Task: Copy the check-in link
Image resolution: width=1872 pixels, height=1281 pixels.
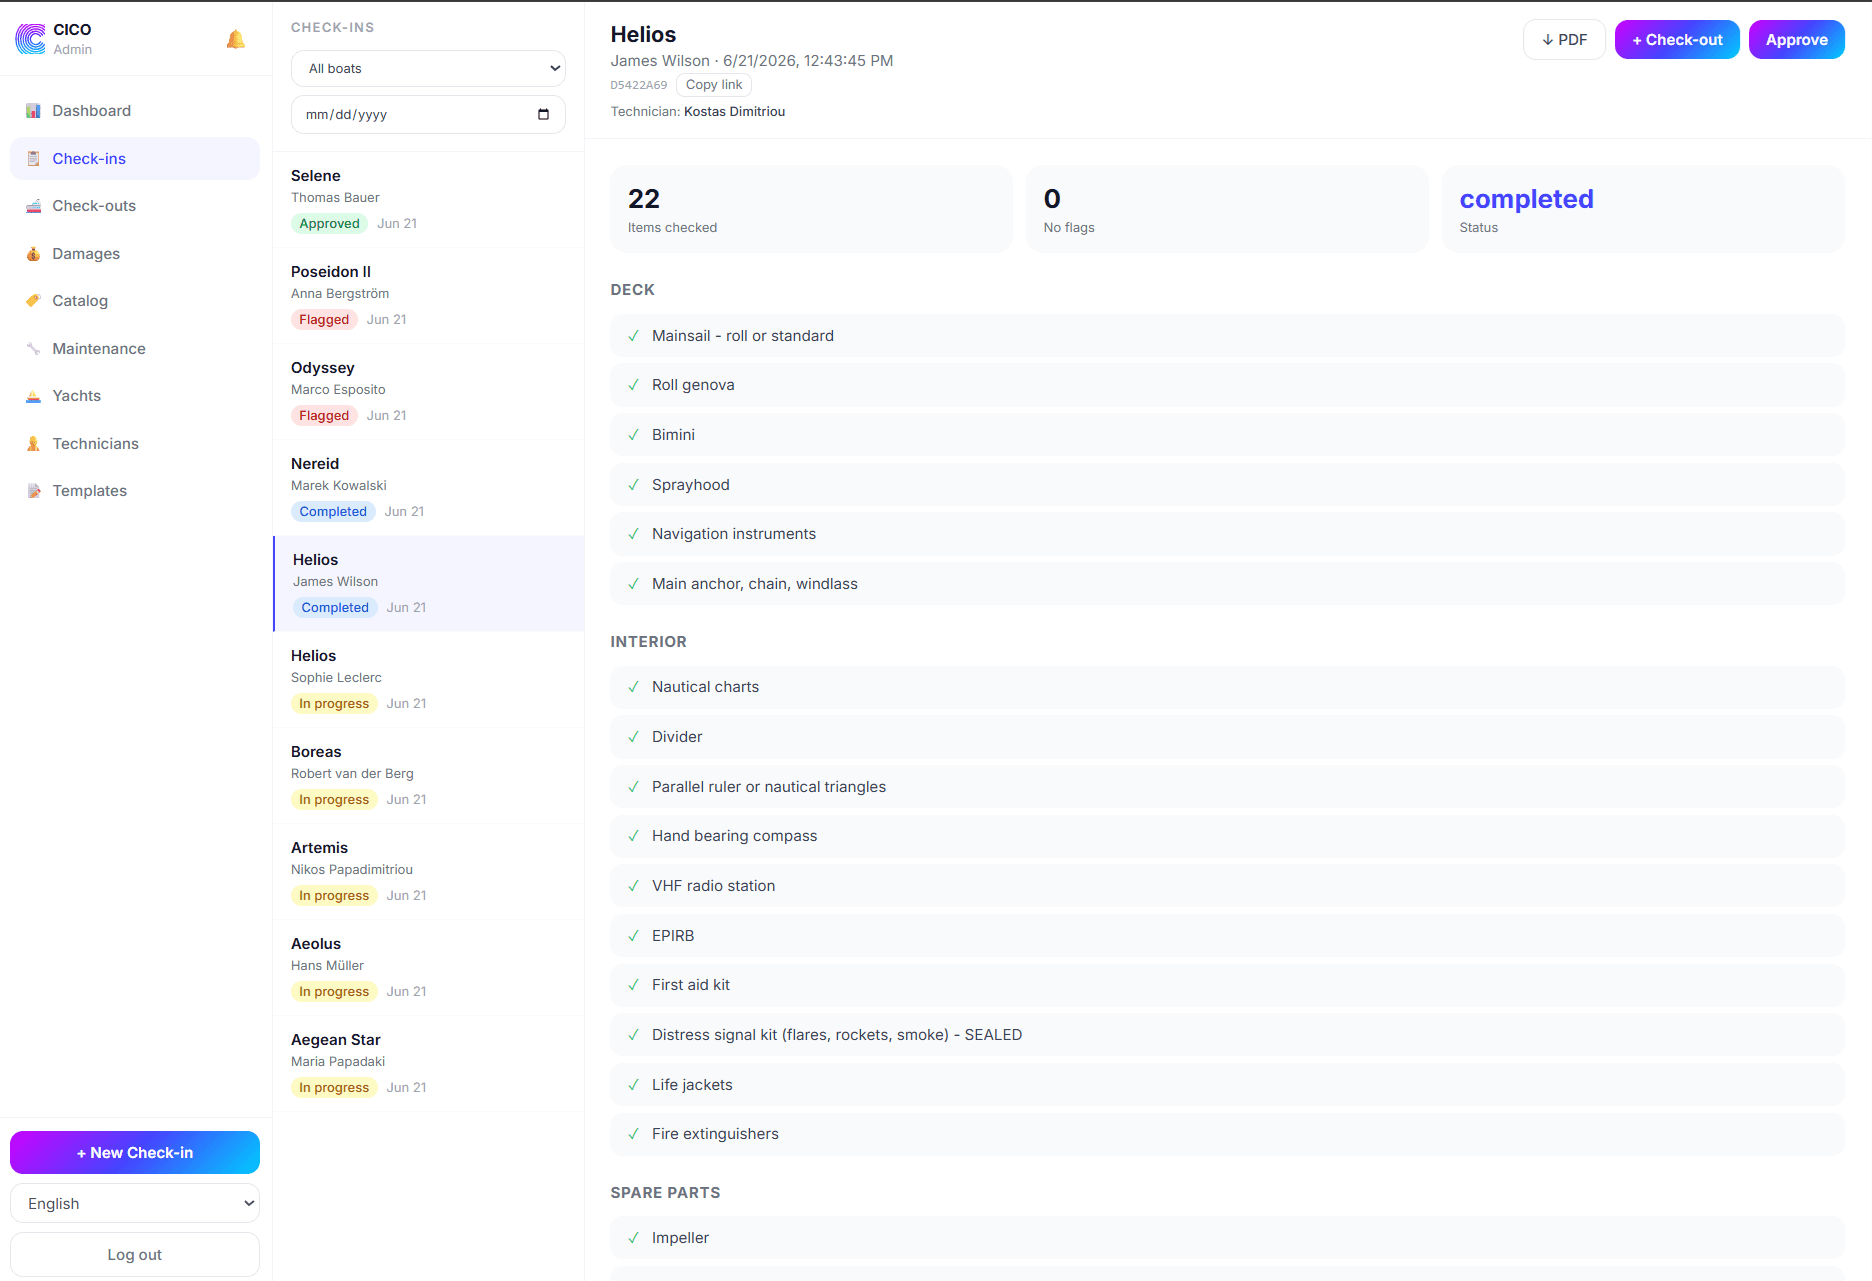Action: [714, 85]
